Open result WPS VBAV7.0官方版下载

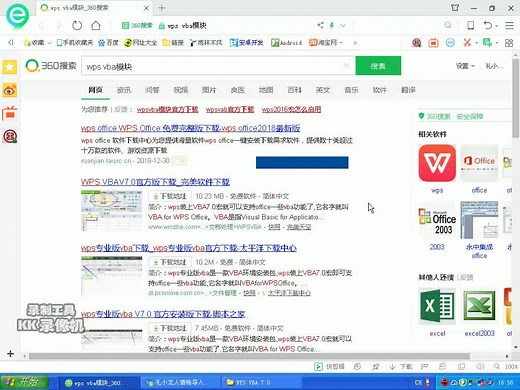[155, 182]
